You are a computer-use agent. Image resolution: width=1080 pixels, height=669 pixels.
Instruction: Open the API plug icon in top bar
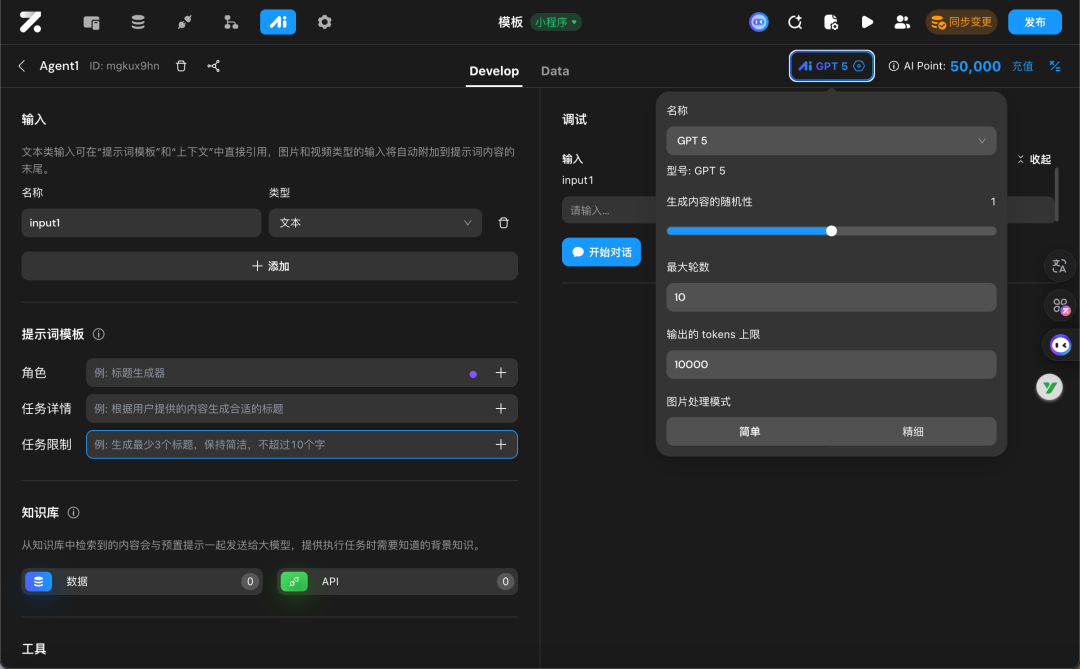(184, 22)
